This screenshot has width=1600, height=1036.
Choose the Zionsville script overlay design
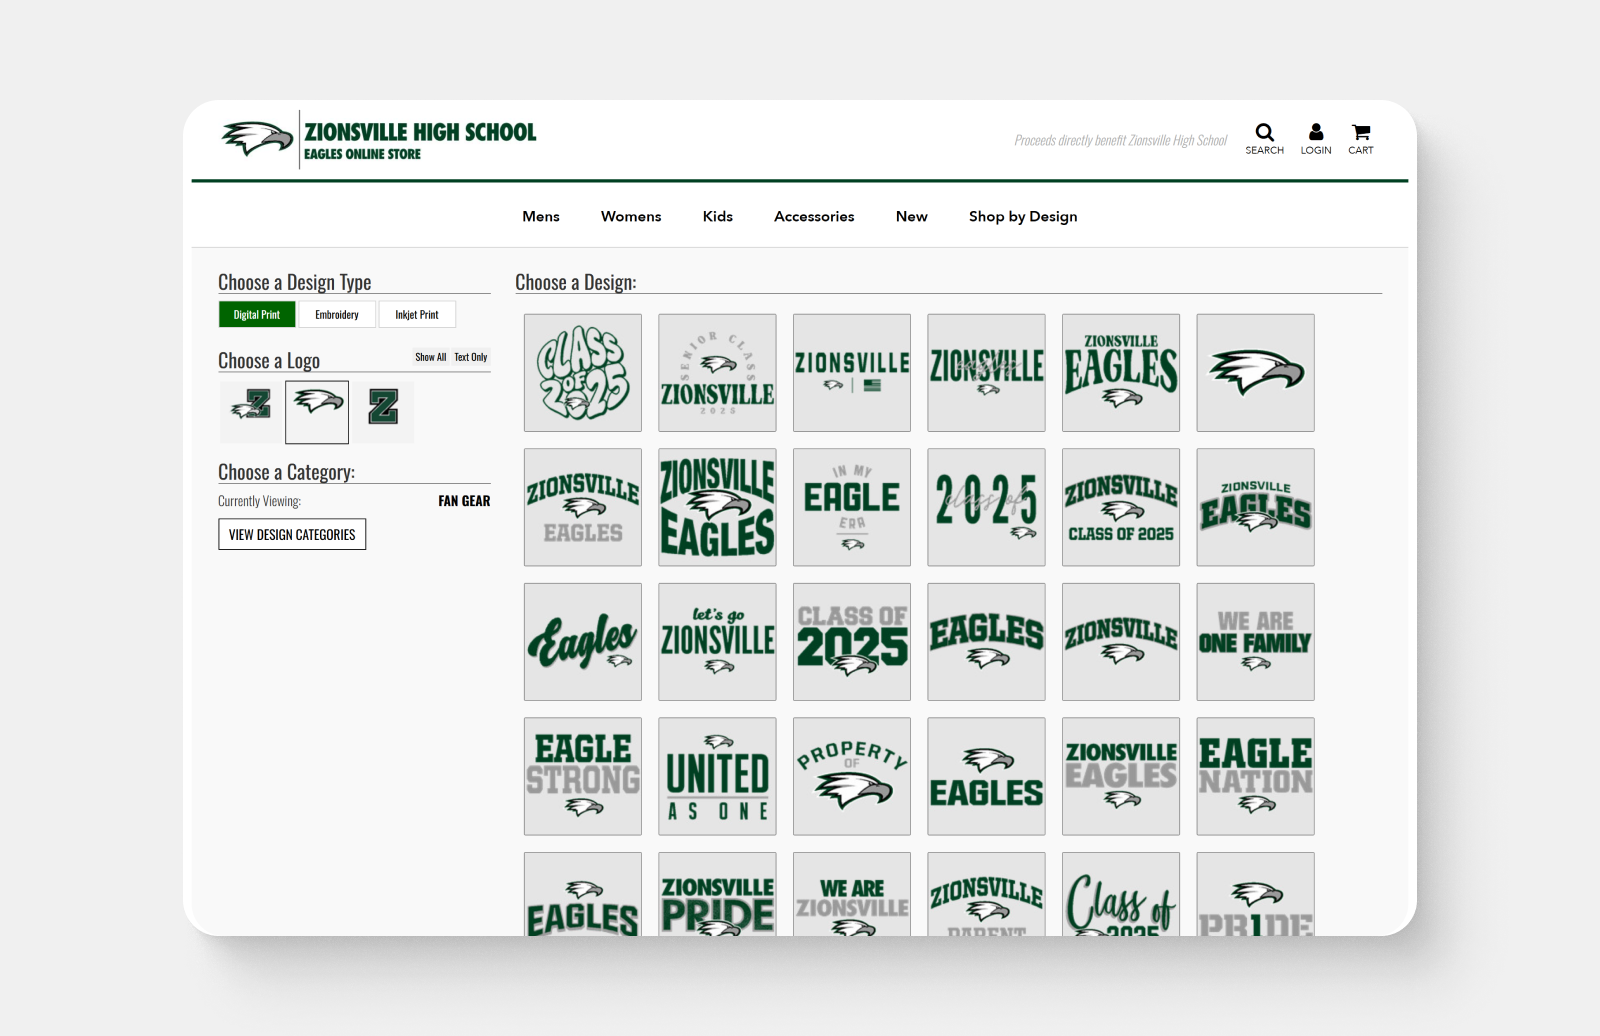[986, 373]
